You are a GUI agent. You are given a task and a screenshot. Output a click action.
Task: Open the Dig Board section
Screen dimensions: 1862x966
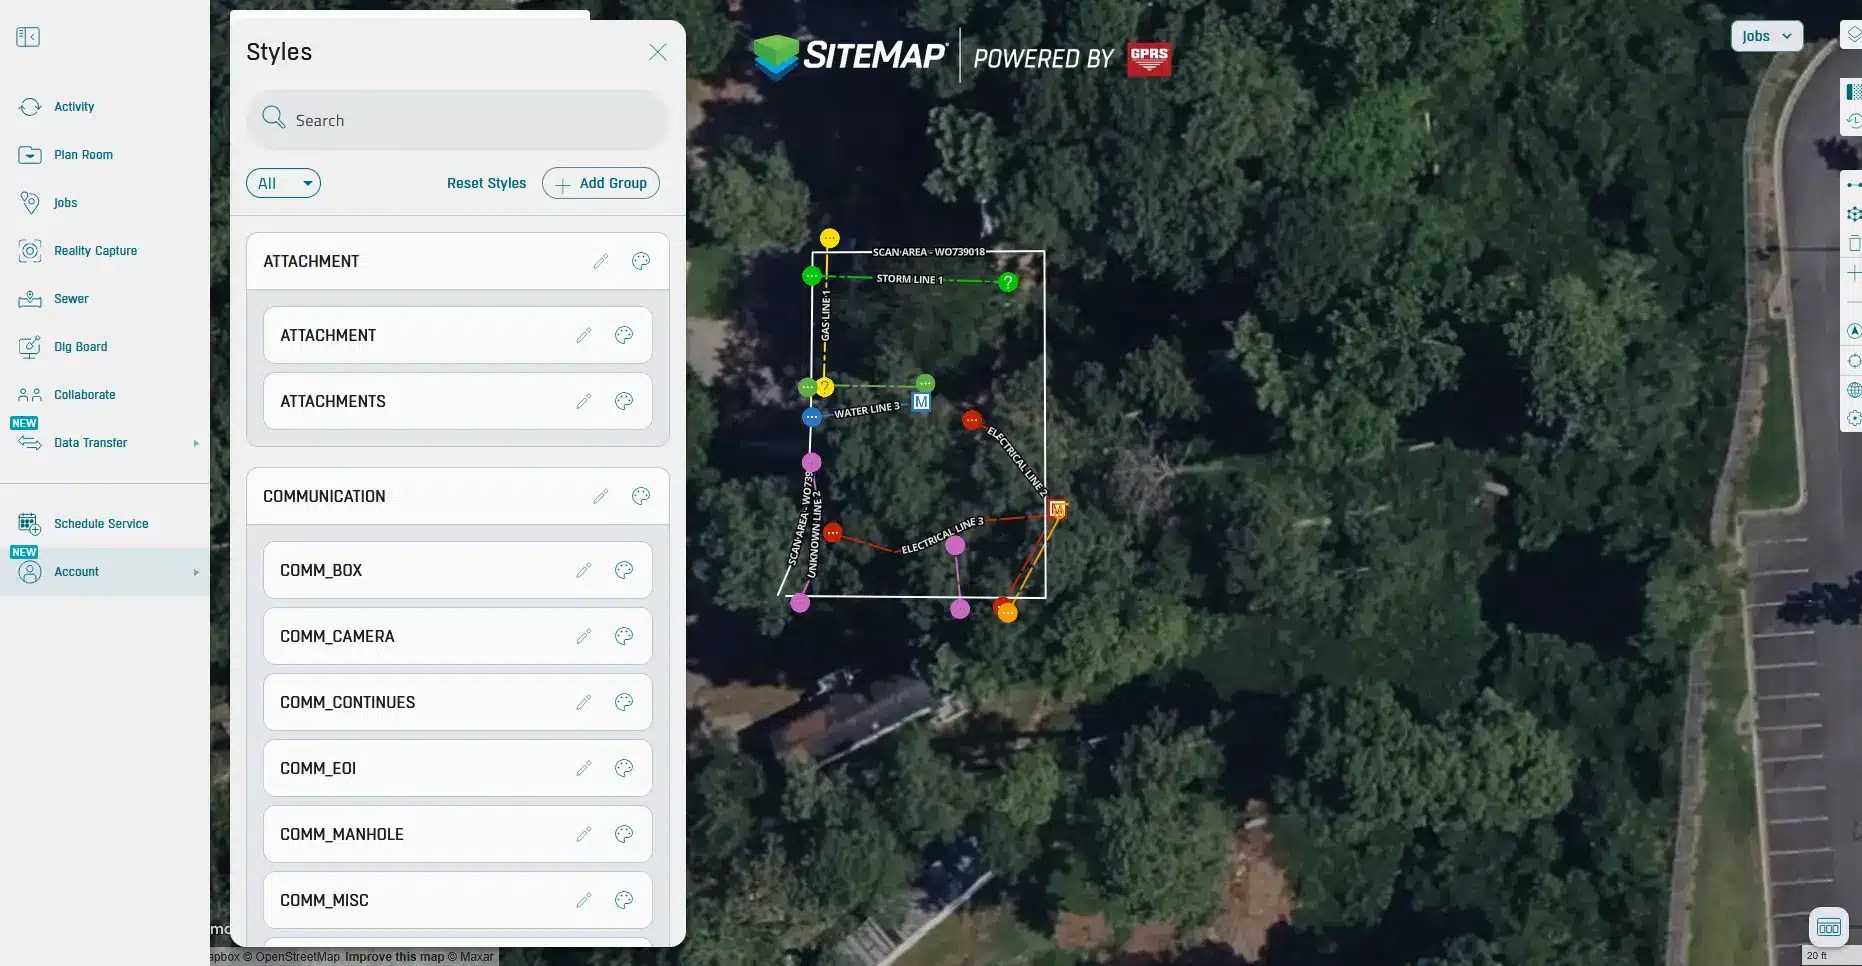tap(80, 346)
